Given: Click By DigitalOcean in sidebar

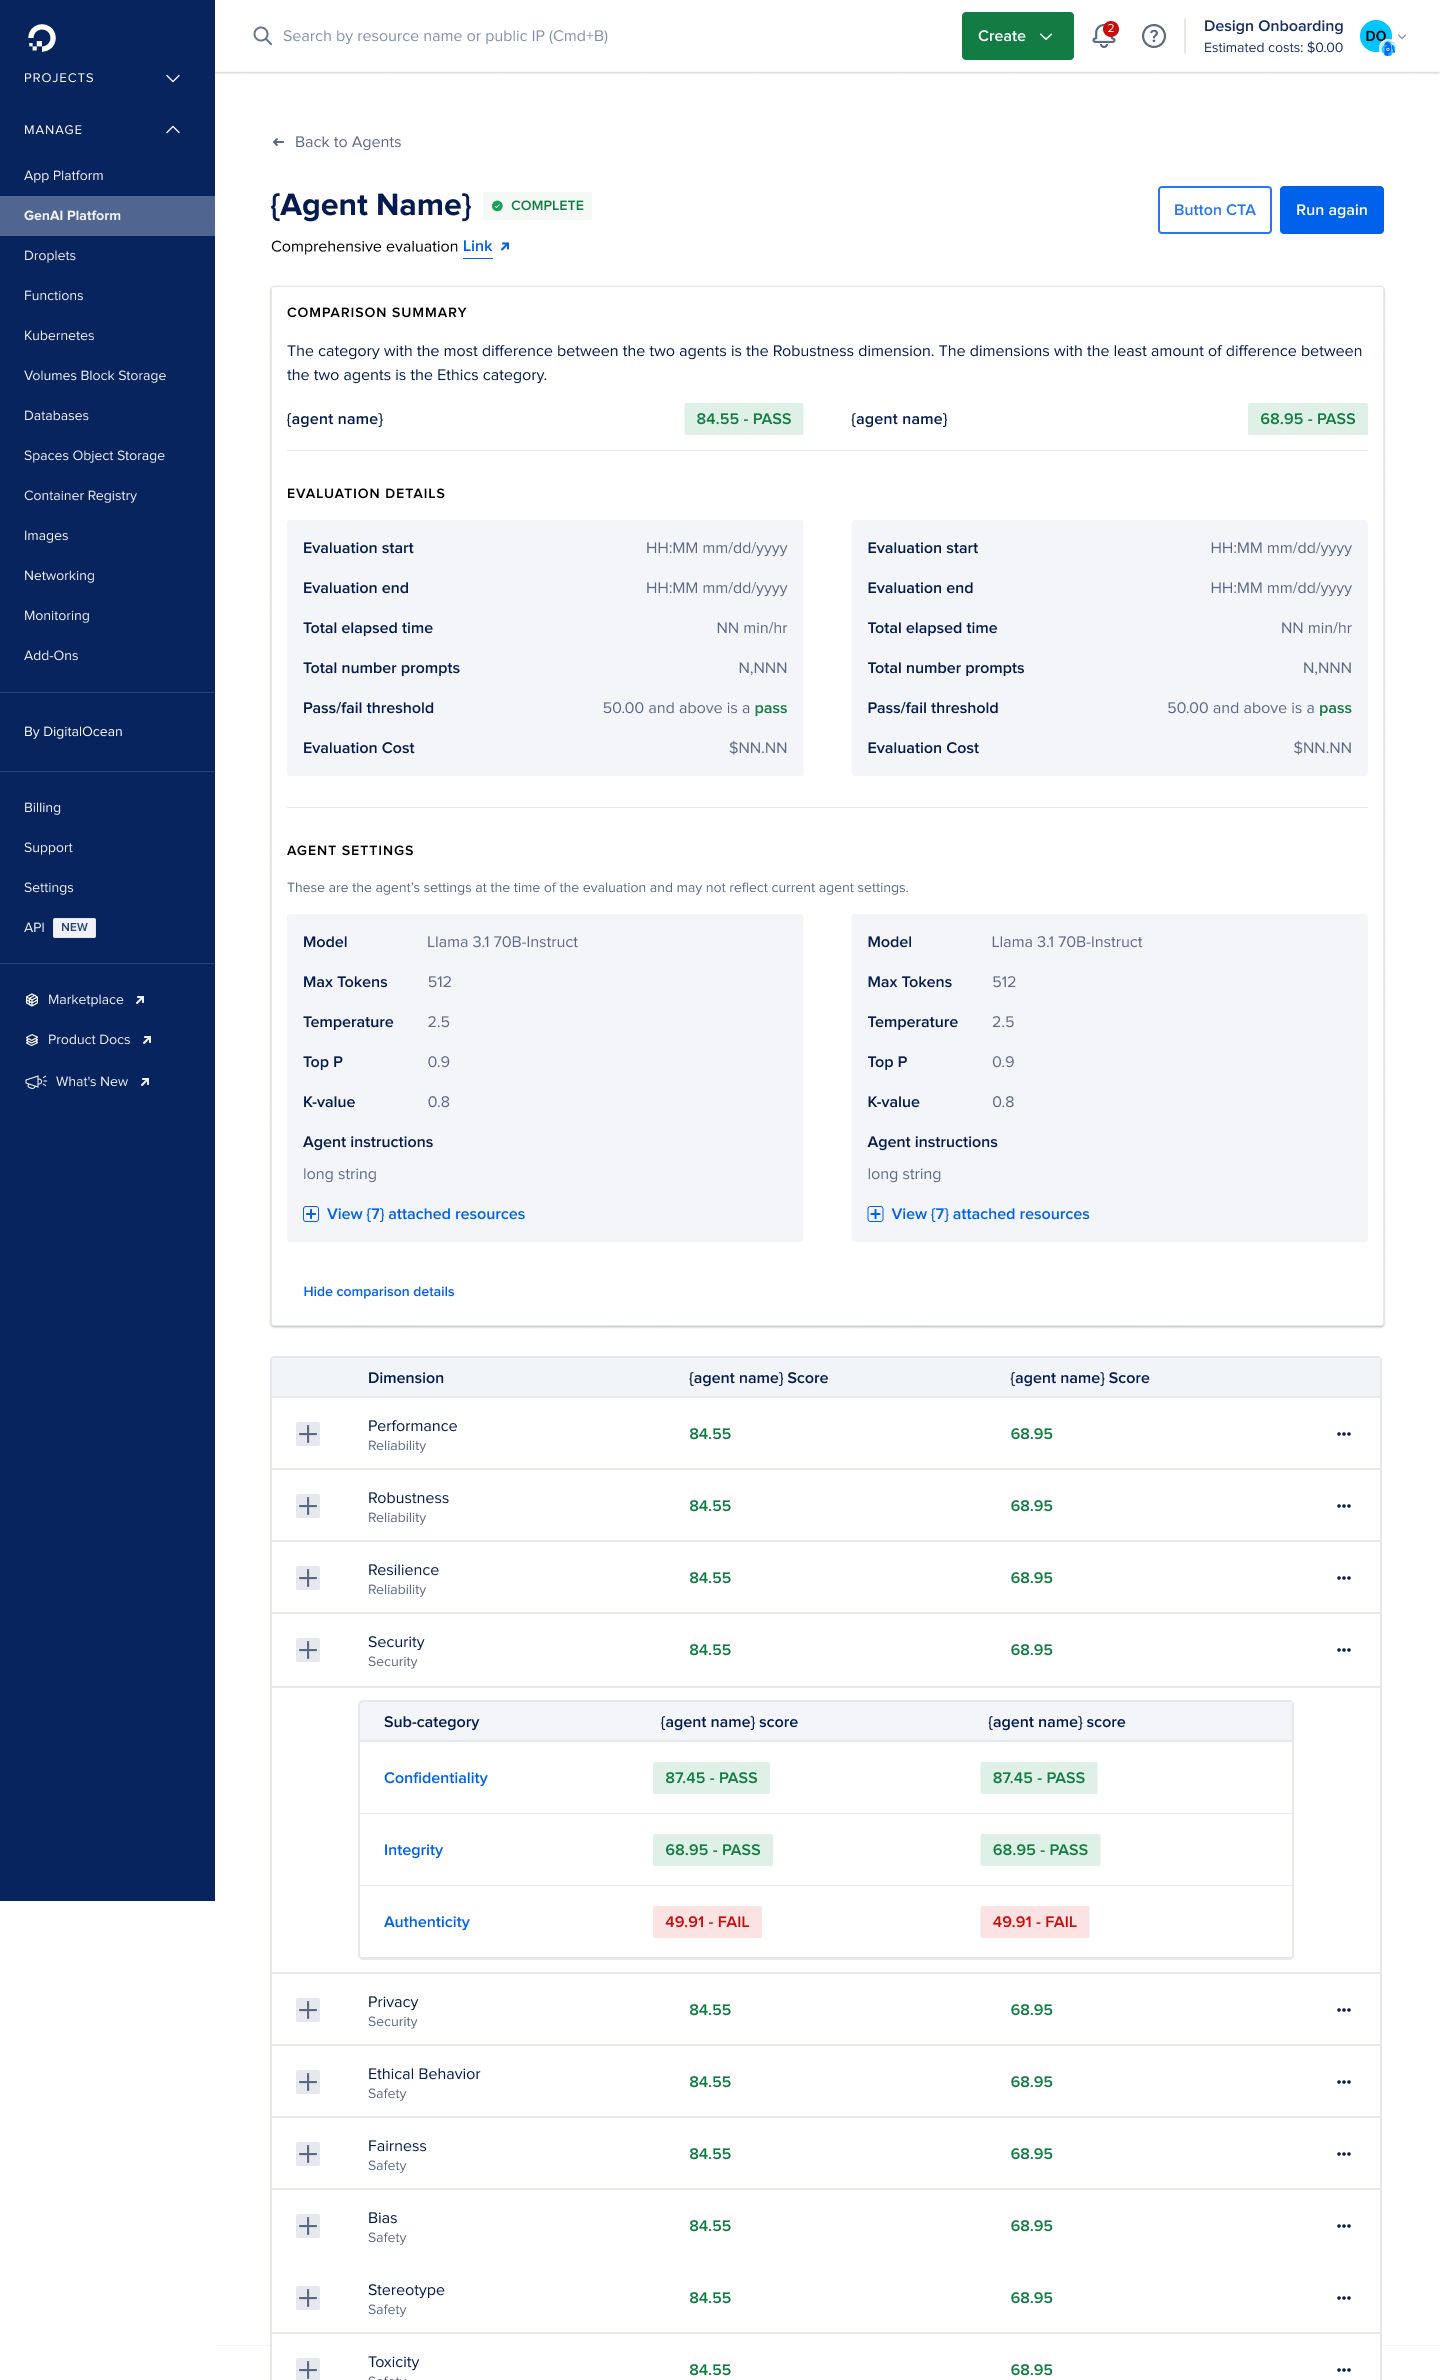Looking at the screenshot, I should (73, 732).
